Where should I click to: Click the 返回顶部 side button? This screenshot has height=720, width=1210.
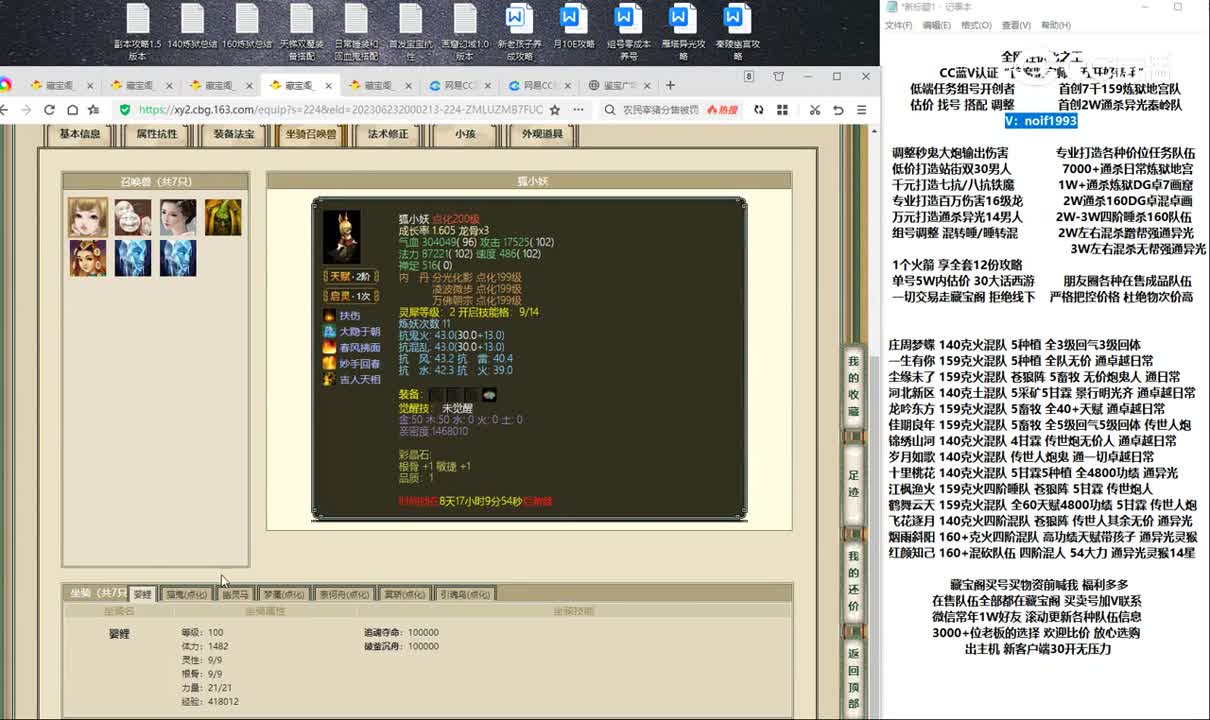point(853,678)
